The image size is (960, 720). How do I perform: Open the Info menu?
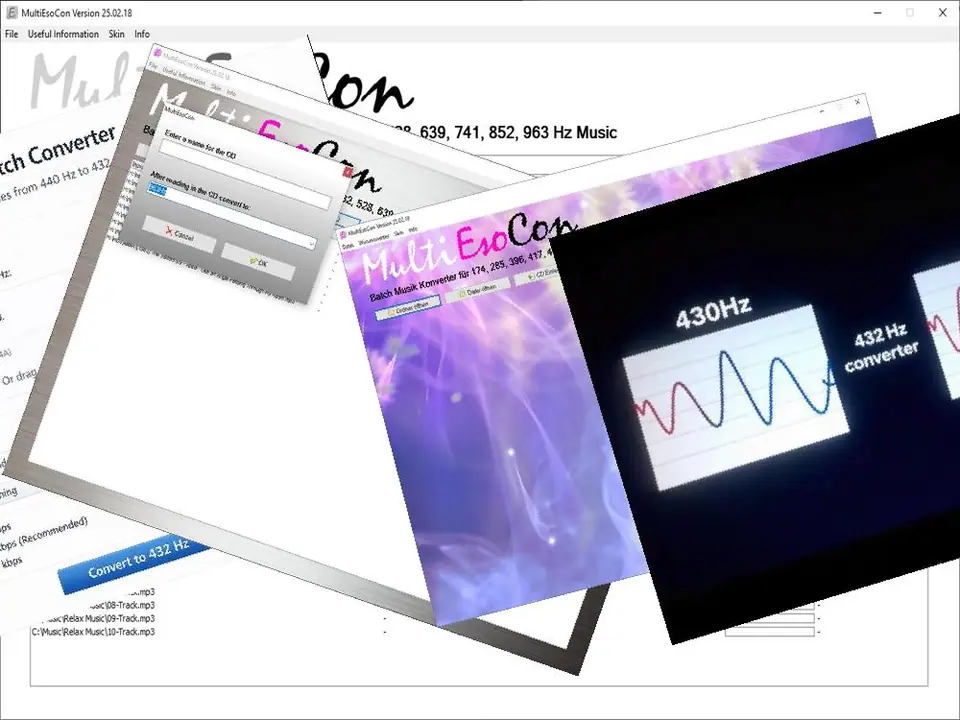(x=141, y=33)
